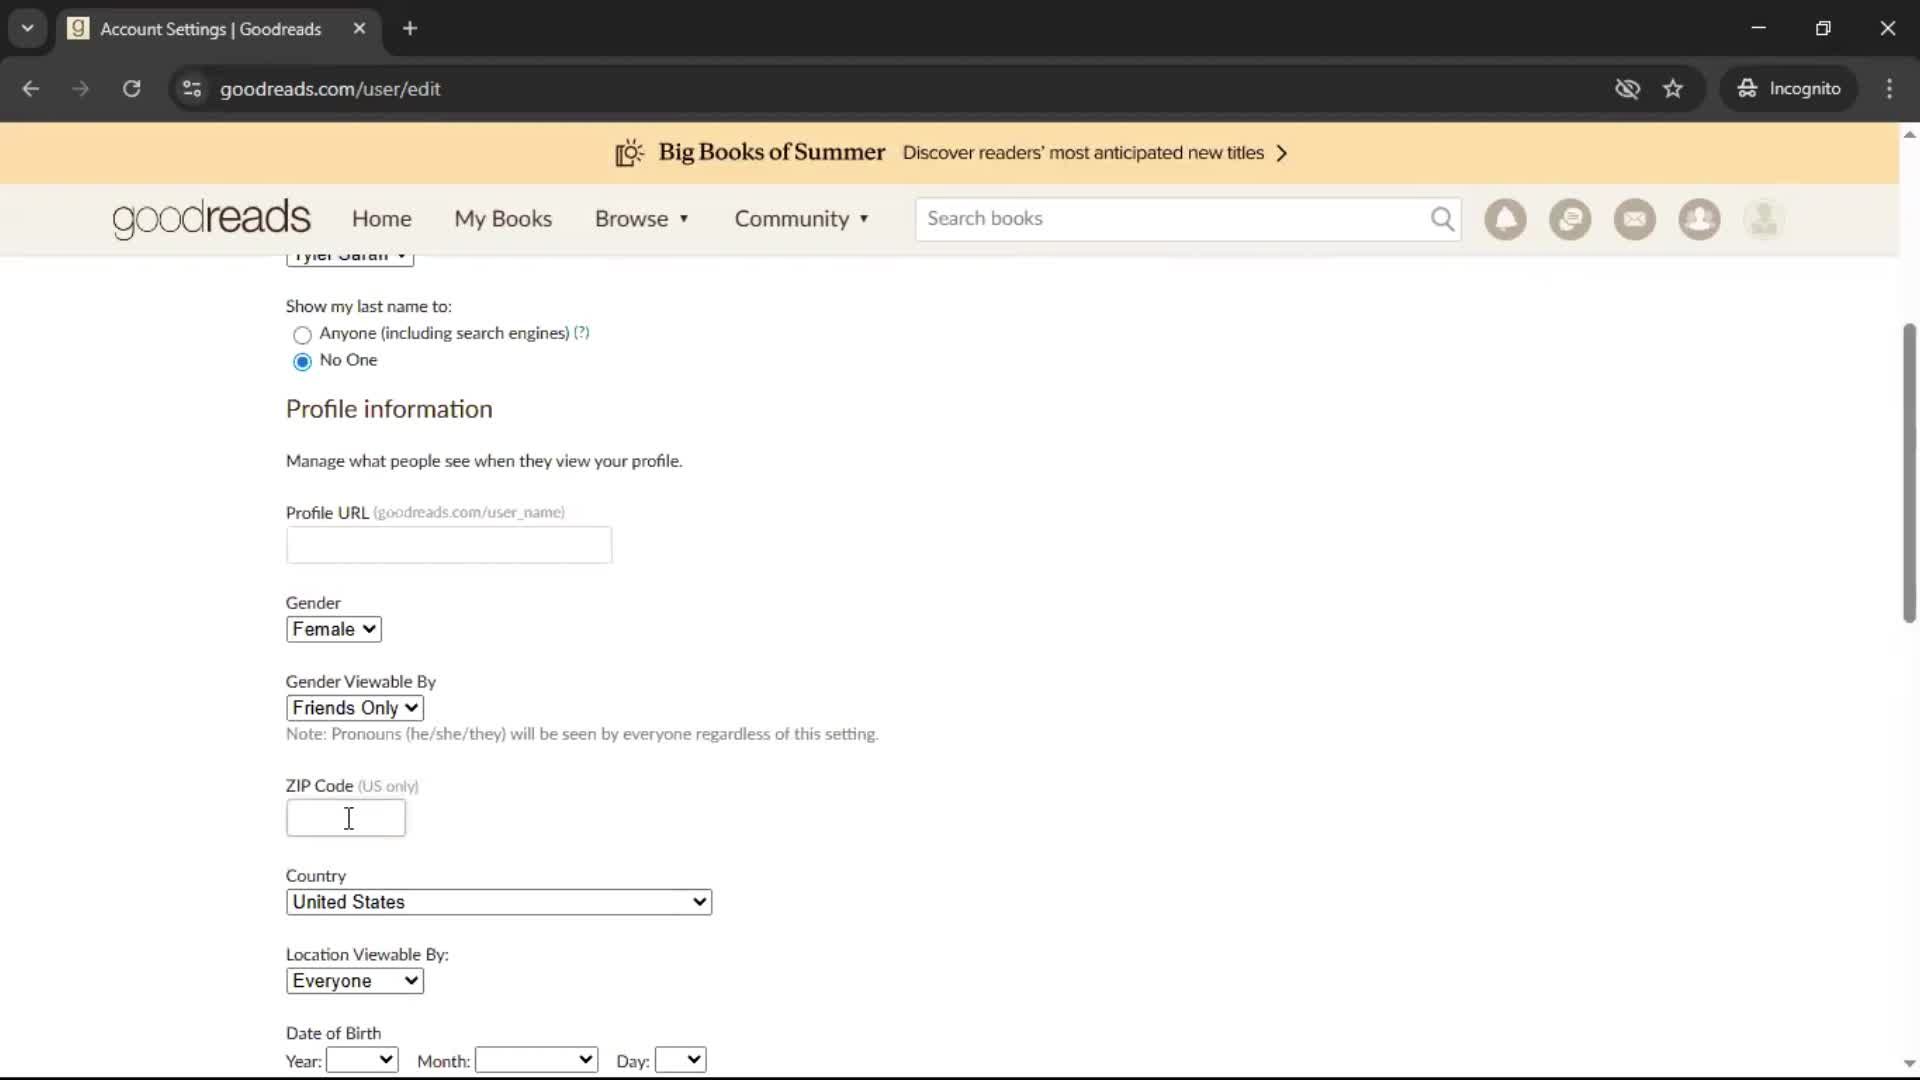The width and height of the screenshot is (1920, 1080).
Task: Click the scrollbar up arrow
Action: 1909,134
